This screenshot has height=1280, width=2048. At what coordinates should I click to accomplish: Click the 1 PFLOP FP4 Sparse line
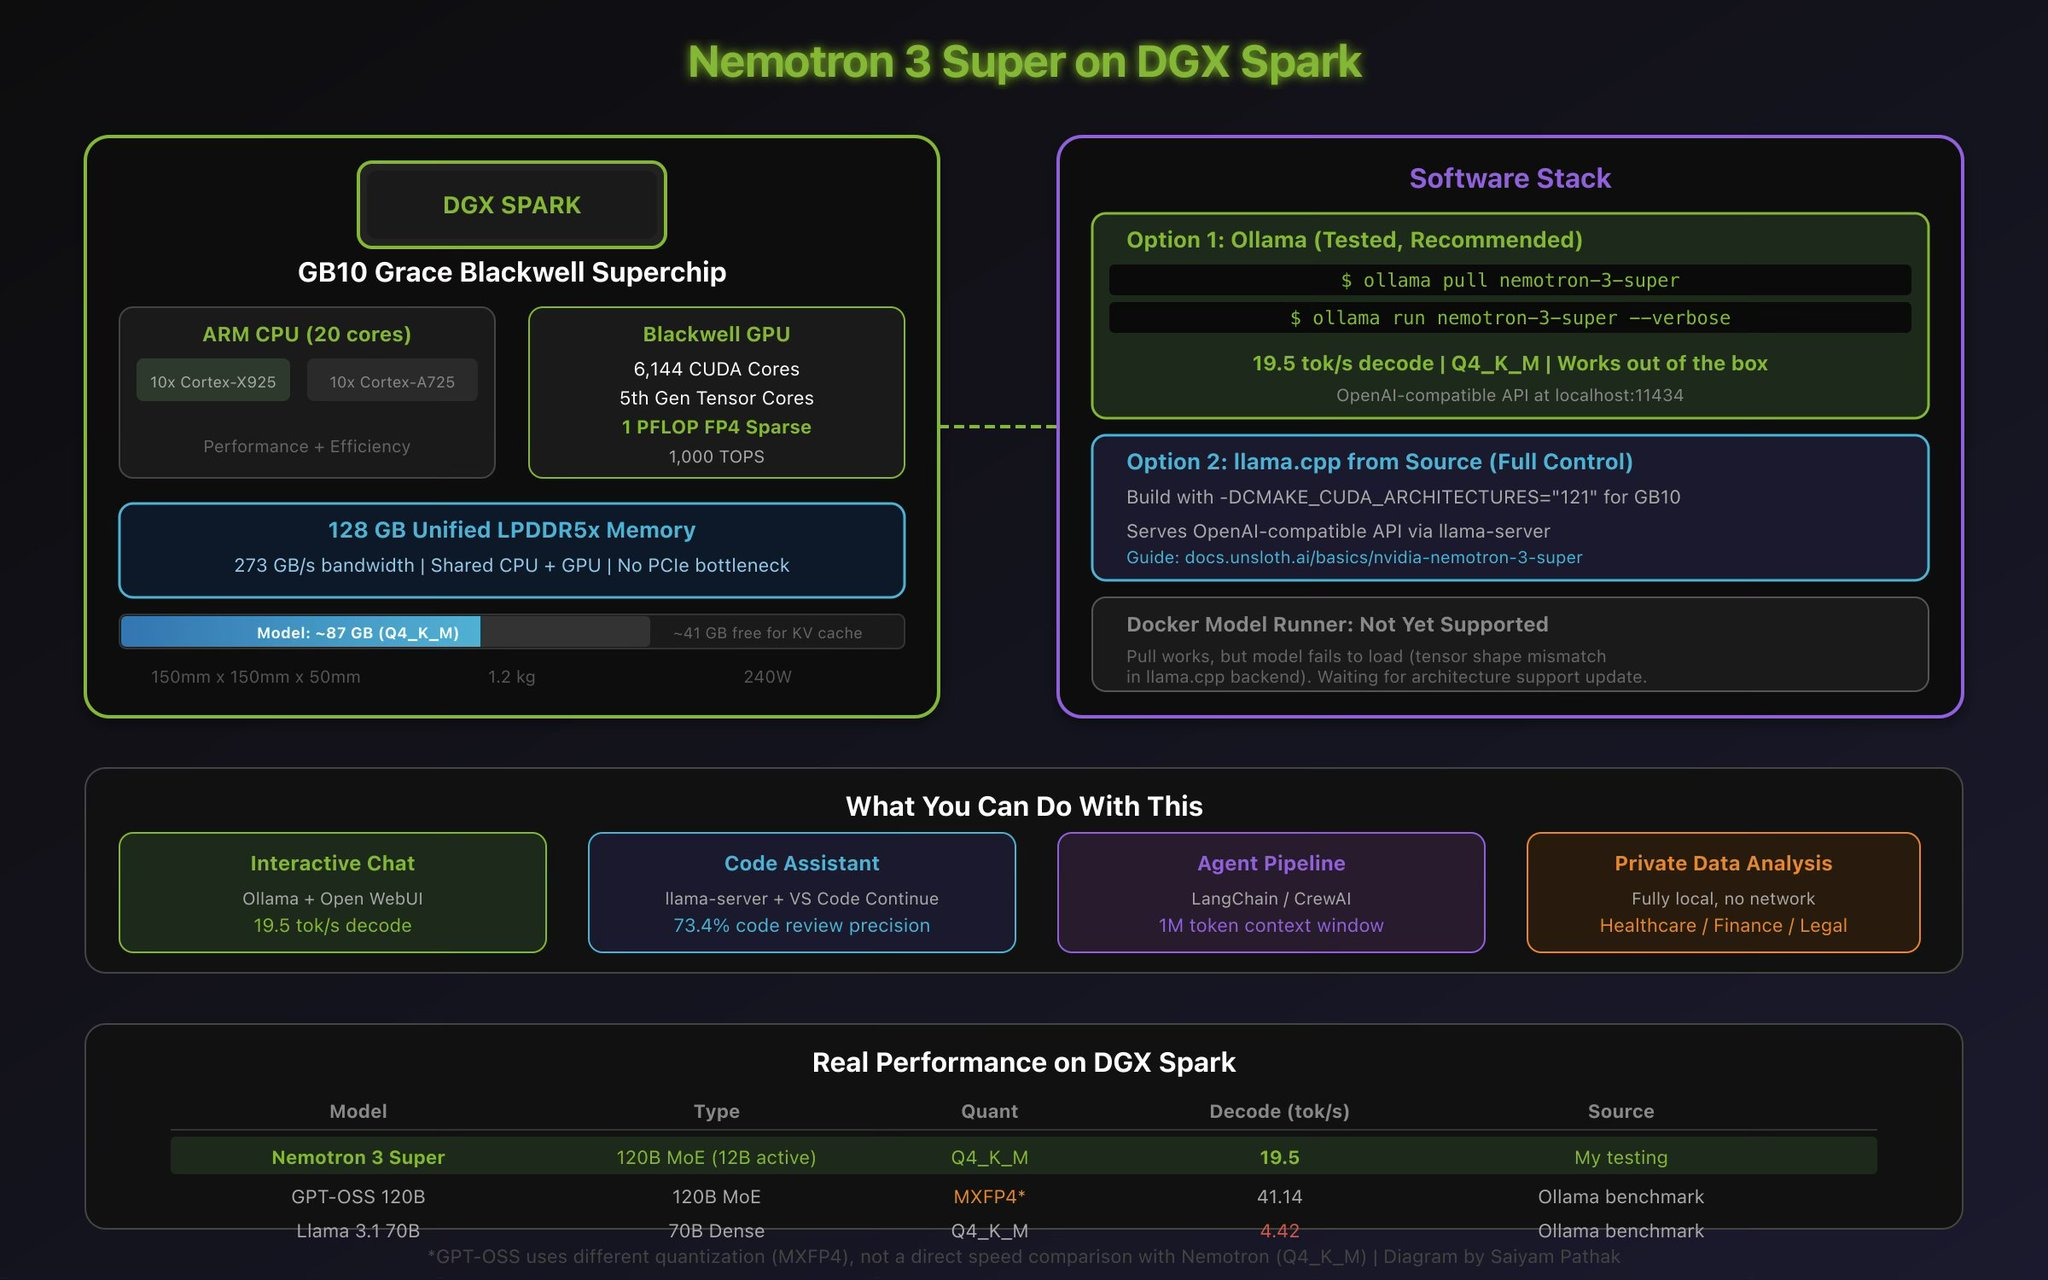pos(716,427)
